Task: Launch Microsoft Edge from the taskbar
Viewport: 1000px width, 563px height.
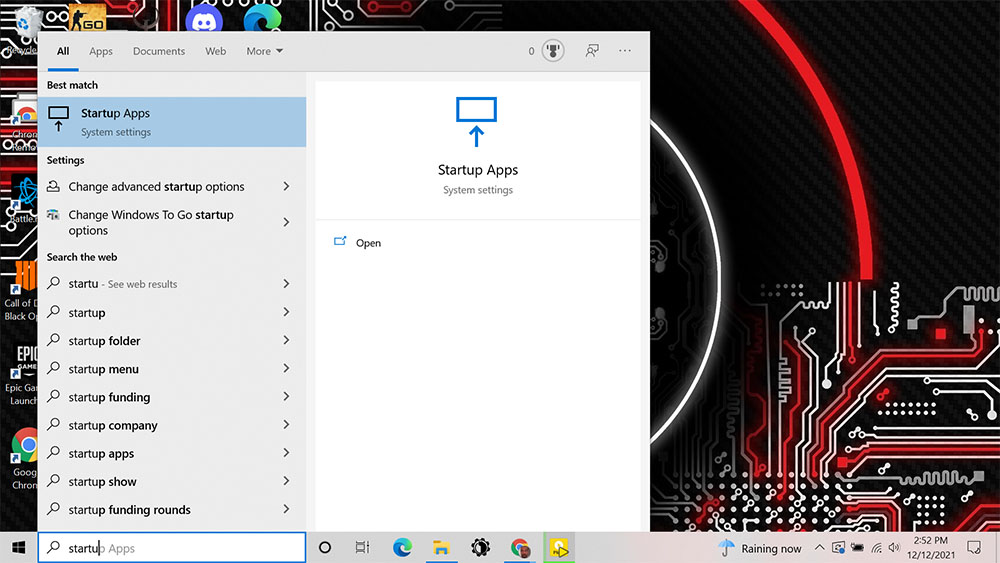Action: click(402, 548)
